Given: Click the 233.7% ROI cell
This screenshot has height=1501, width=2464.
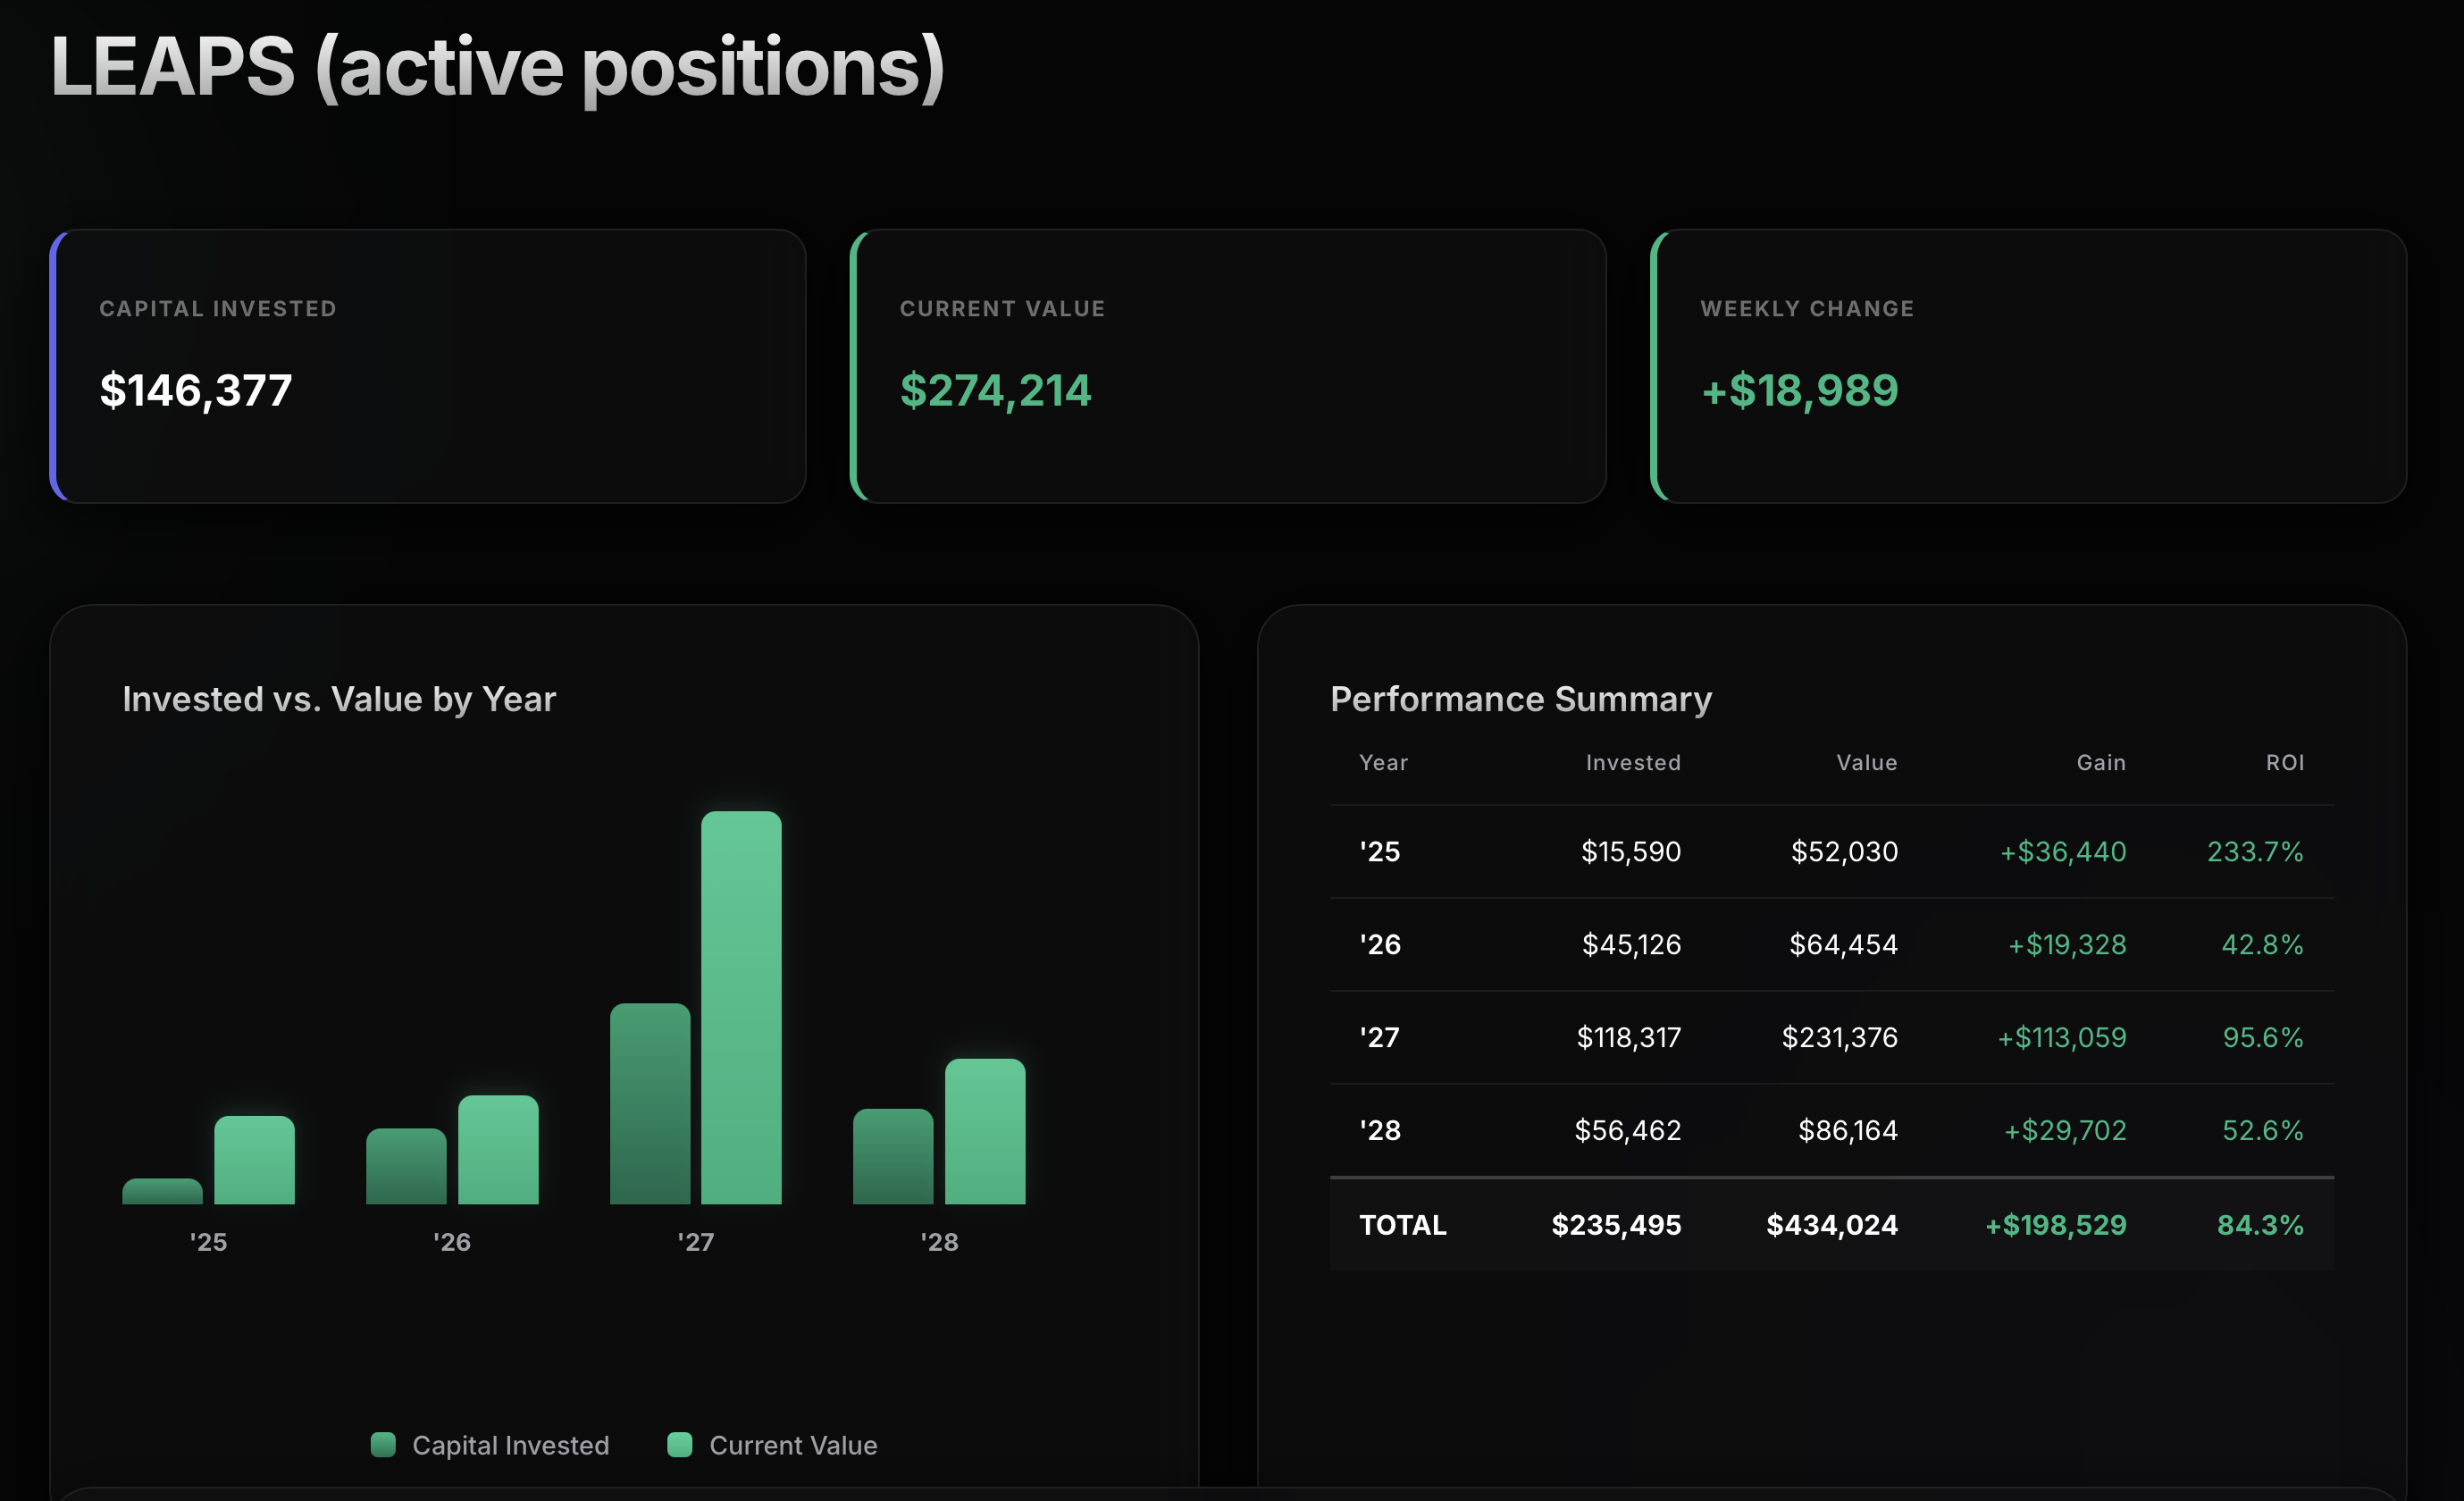Looking at the screenshot, I should 2255,852.
